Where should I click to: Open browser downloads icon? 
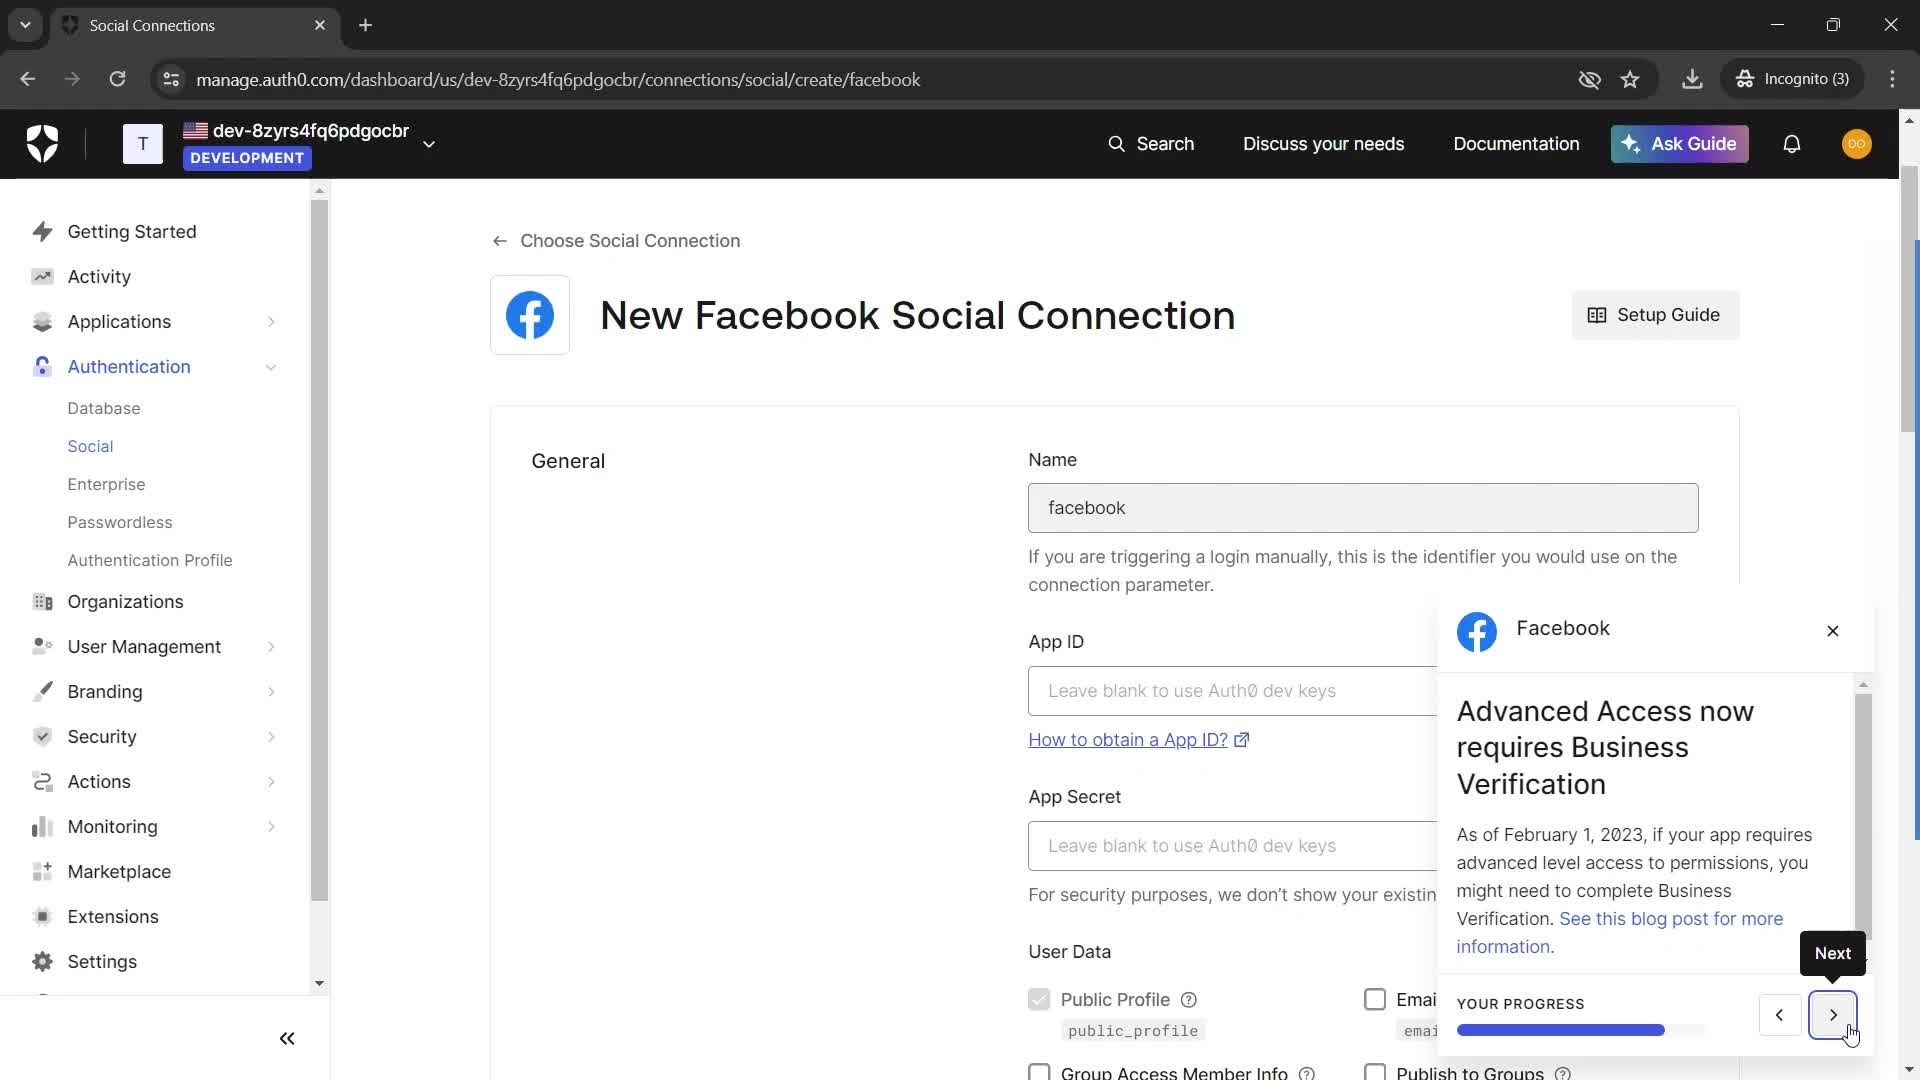click(x=1692, y=79)
